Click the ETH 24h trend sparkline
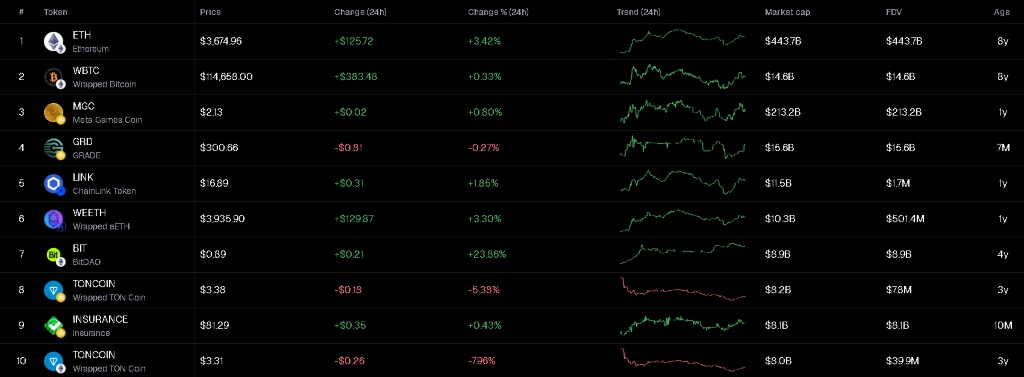This screenshot has height=377, width=1024. click(682, 41)
